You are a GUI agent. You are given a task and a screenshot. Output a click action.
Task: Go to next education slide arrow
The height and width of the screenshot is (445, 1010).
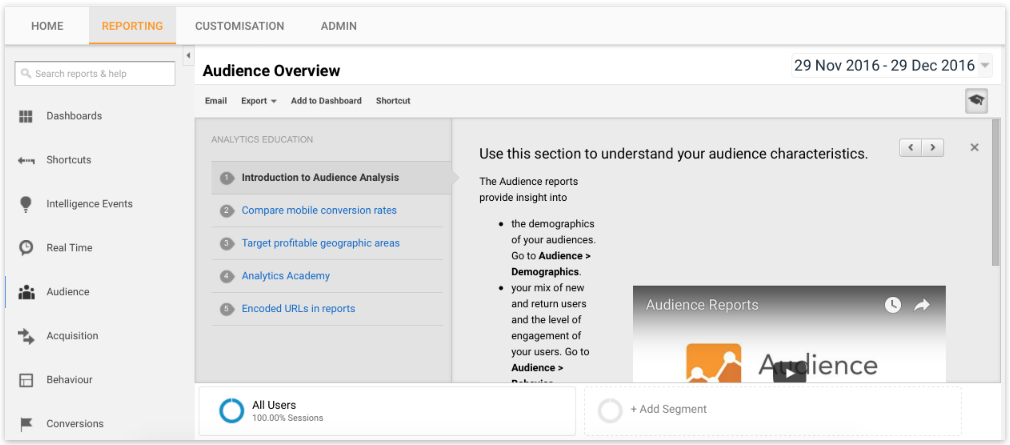pyautogui.click(x=933, y=147)
